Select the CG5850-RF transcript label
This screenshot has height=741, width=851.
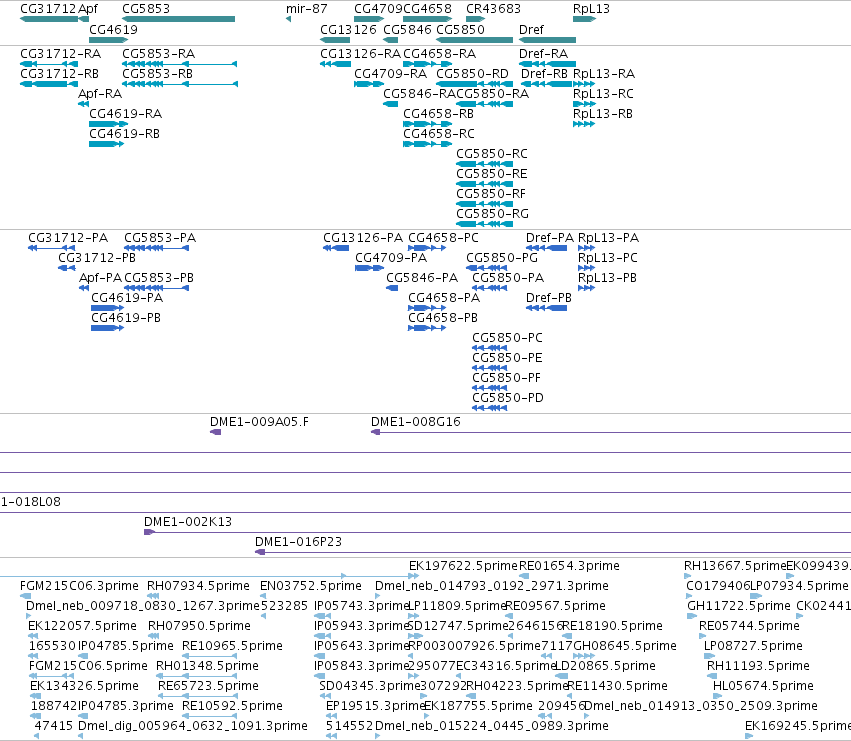491,194
